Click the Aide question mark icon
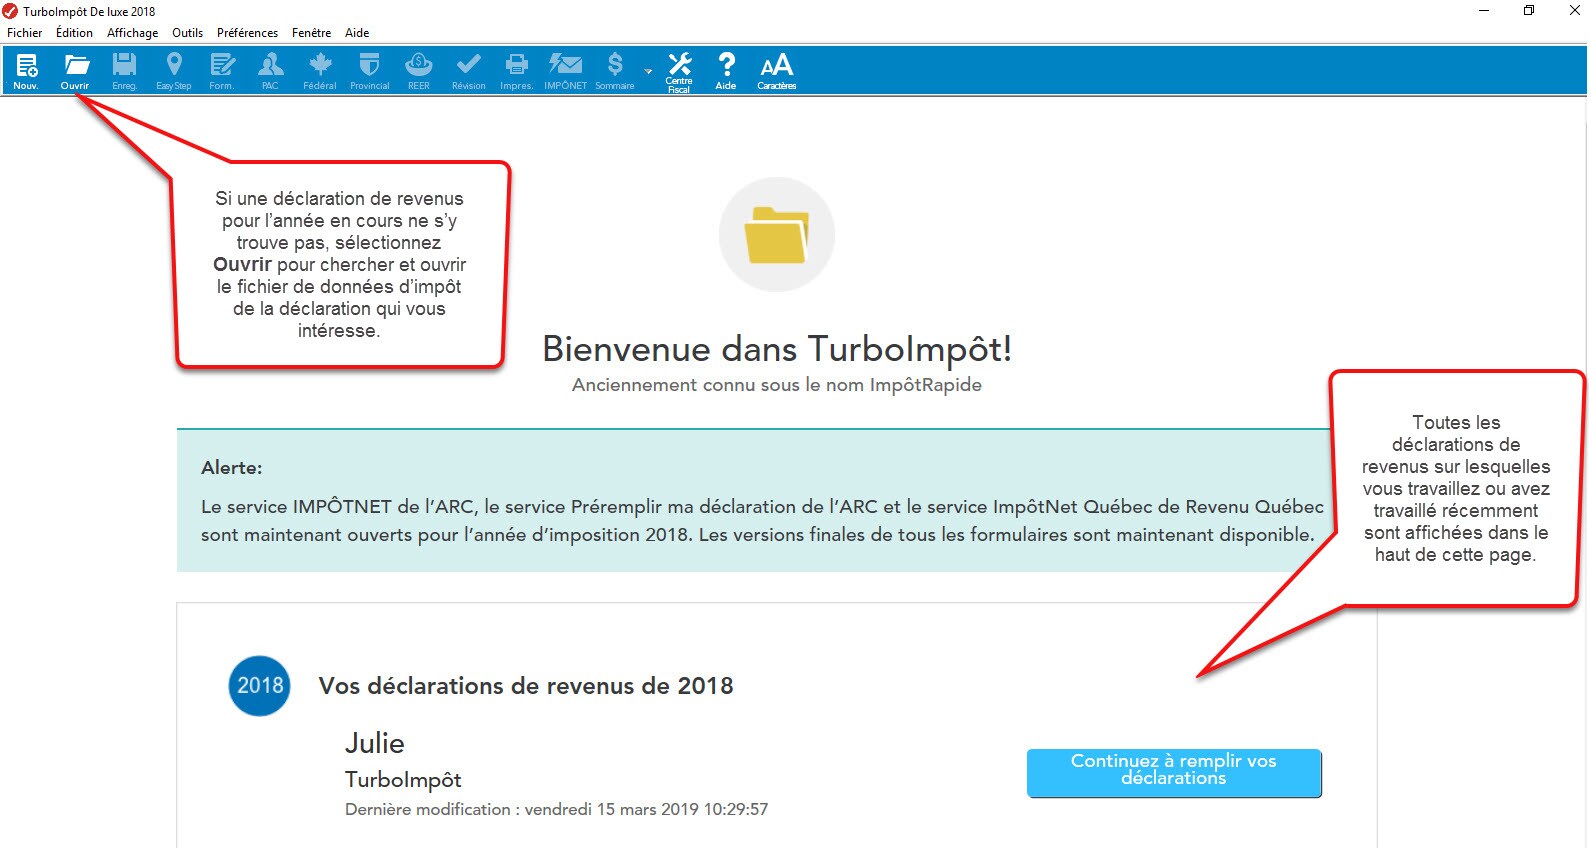Screen dimensions: 1589x848 (x=726, y=71)
